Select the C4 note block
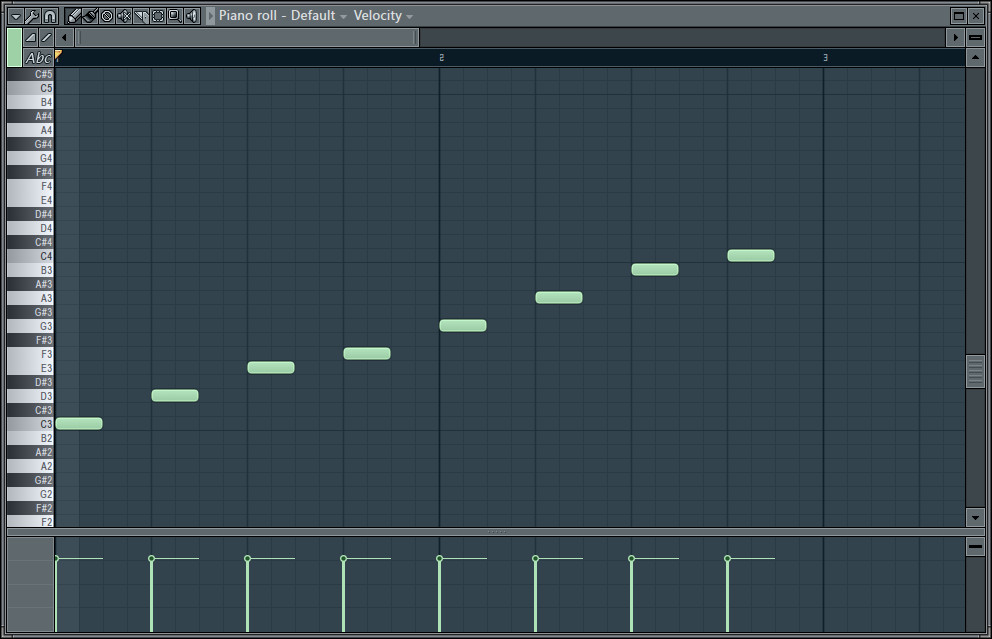 (x=751, y=256)
